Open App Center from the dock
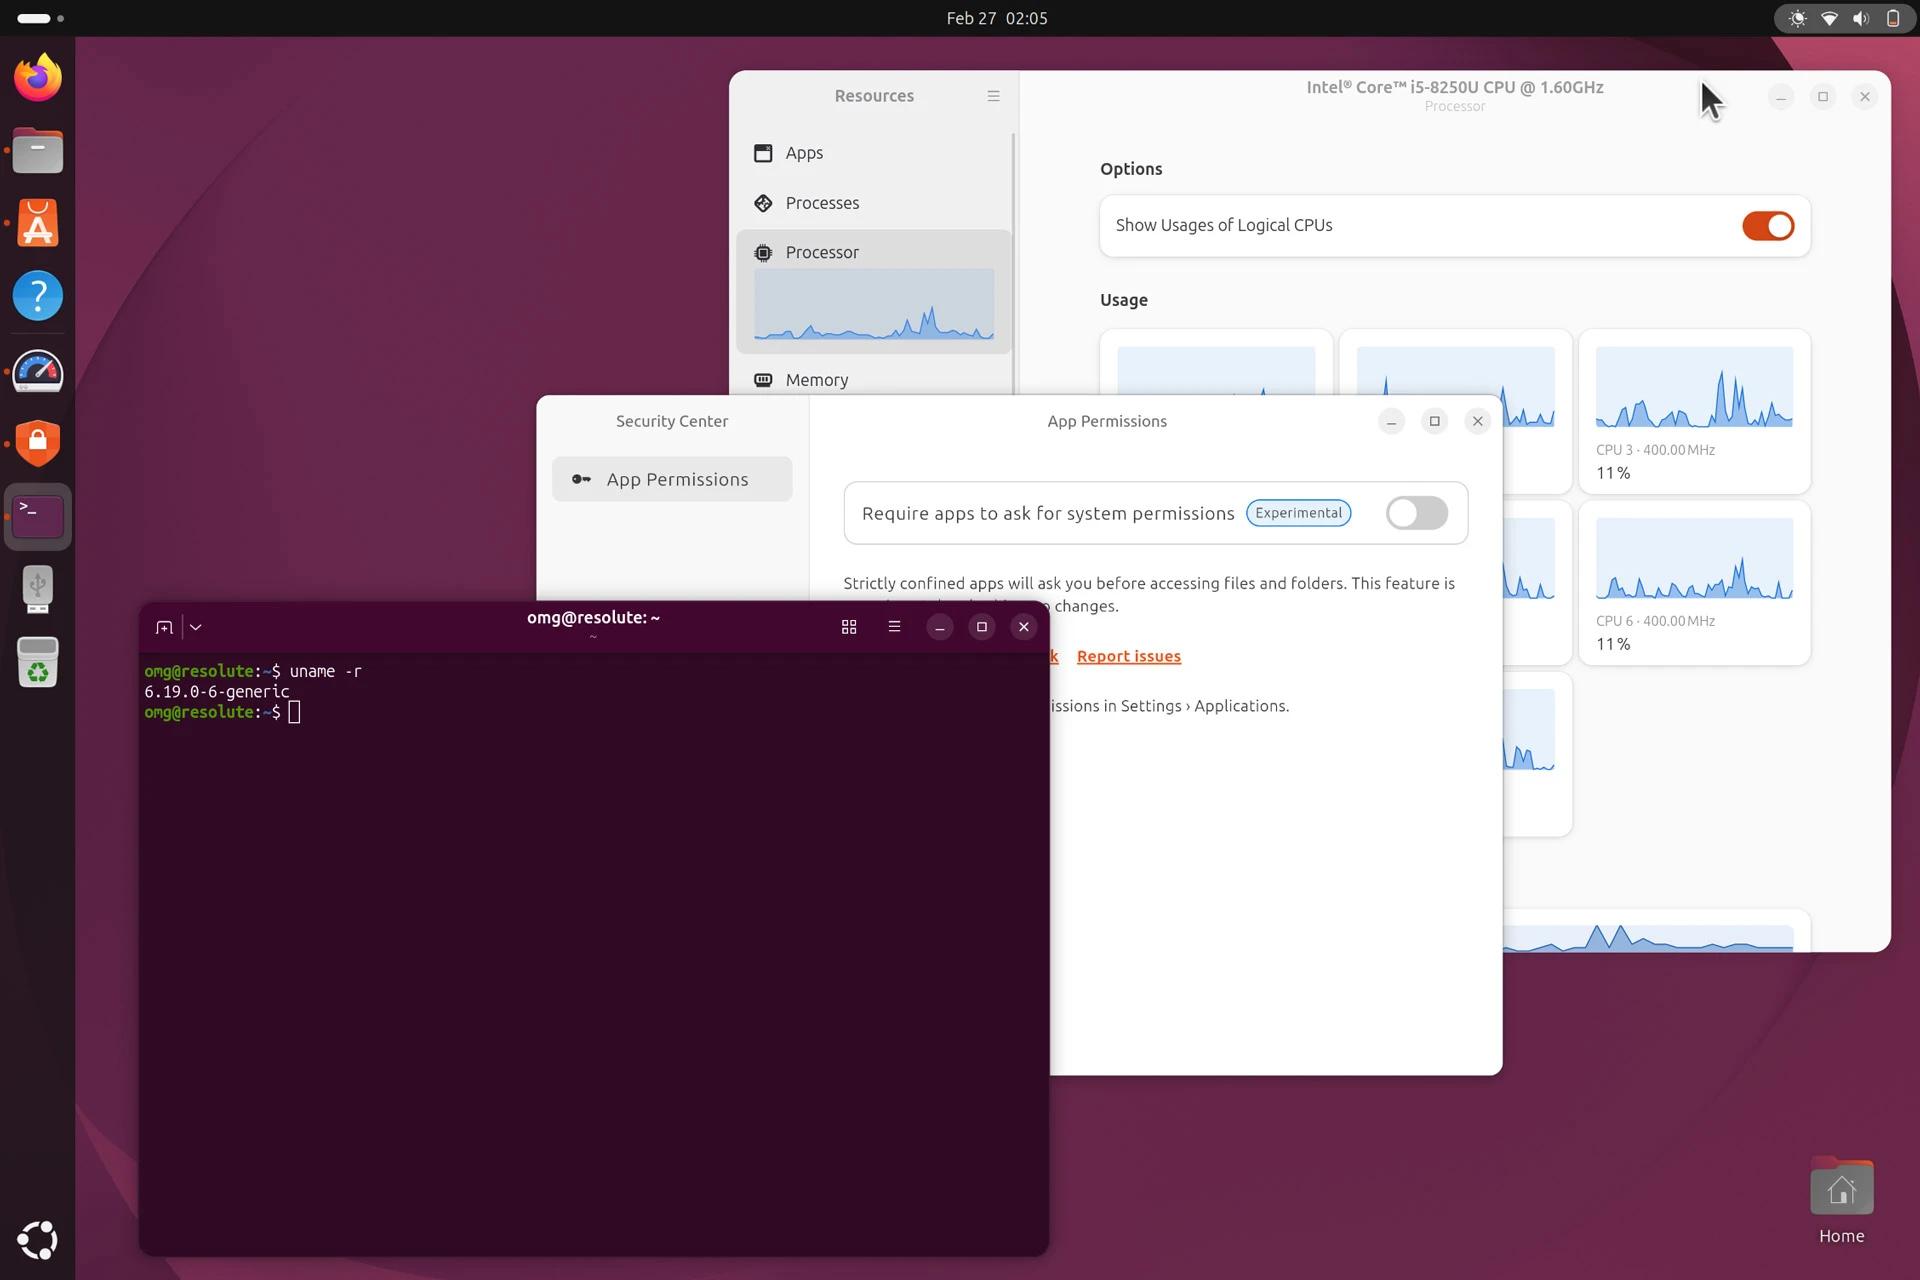1920x1280 pixels. [x=37, y=222]
